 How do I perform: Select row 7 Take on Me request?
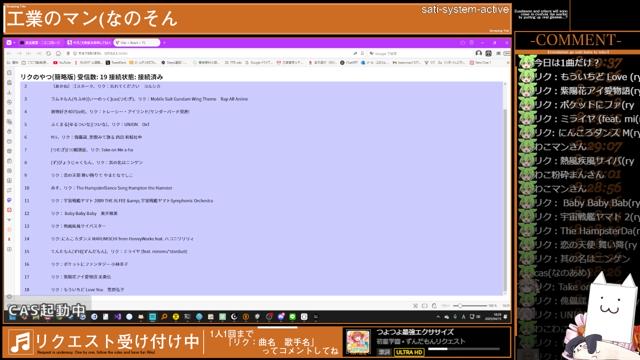pyautogui.click(x=262, y=150)
